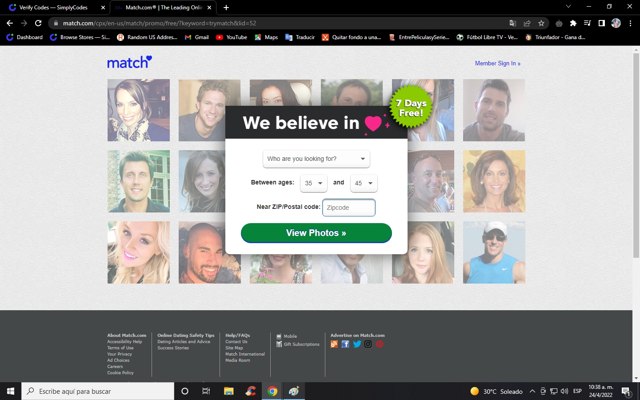Expand the 'Who are you looking for?' dropdown

pos(316,159)
